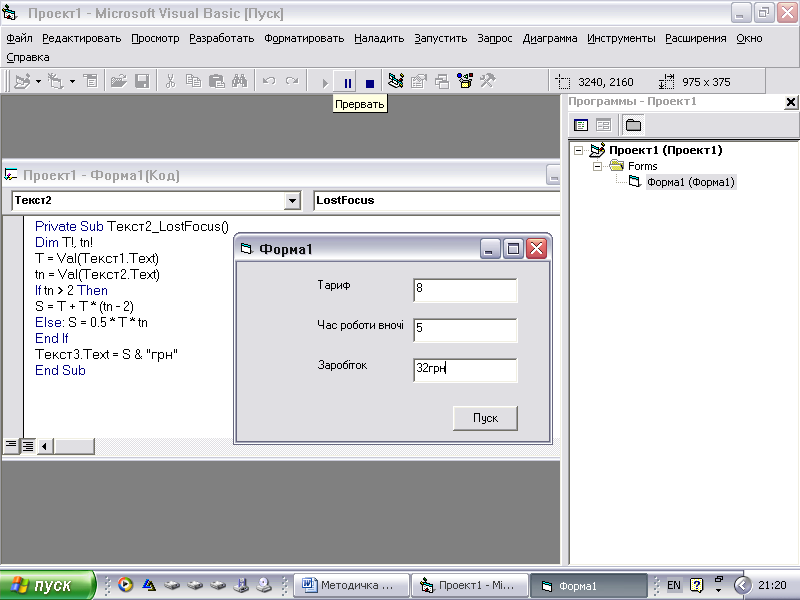This screenshot has height=600, width=800.
Task: Click the Add Form toolbar icon
Action: pos(55,81)
